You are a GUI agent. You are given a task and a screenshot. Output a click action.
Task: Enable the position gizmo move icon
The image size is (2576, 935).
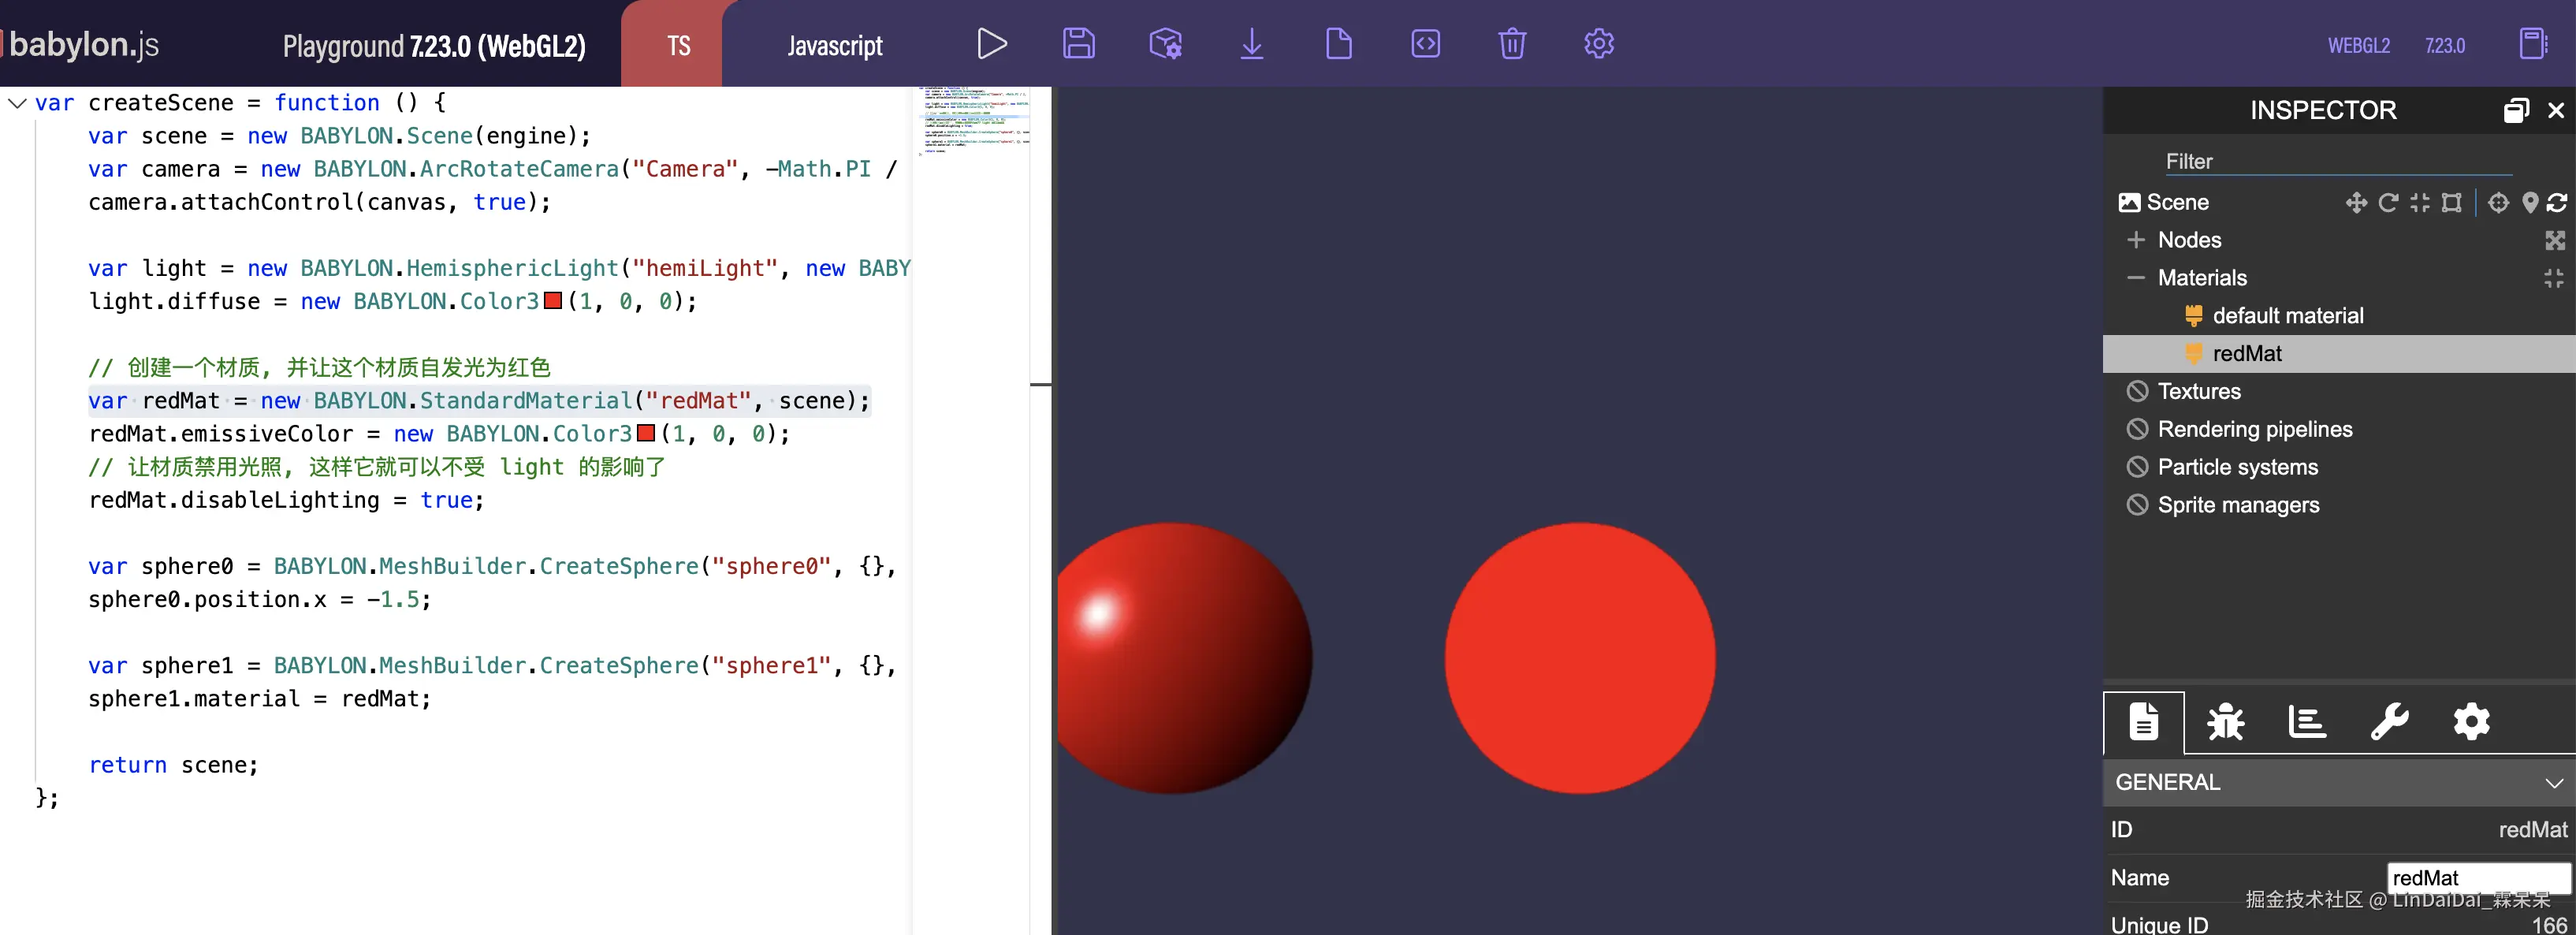tap(2355, 203)
